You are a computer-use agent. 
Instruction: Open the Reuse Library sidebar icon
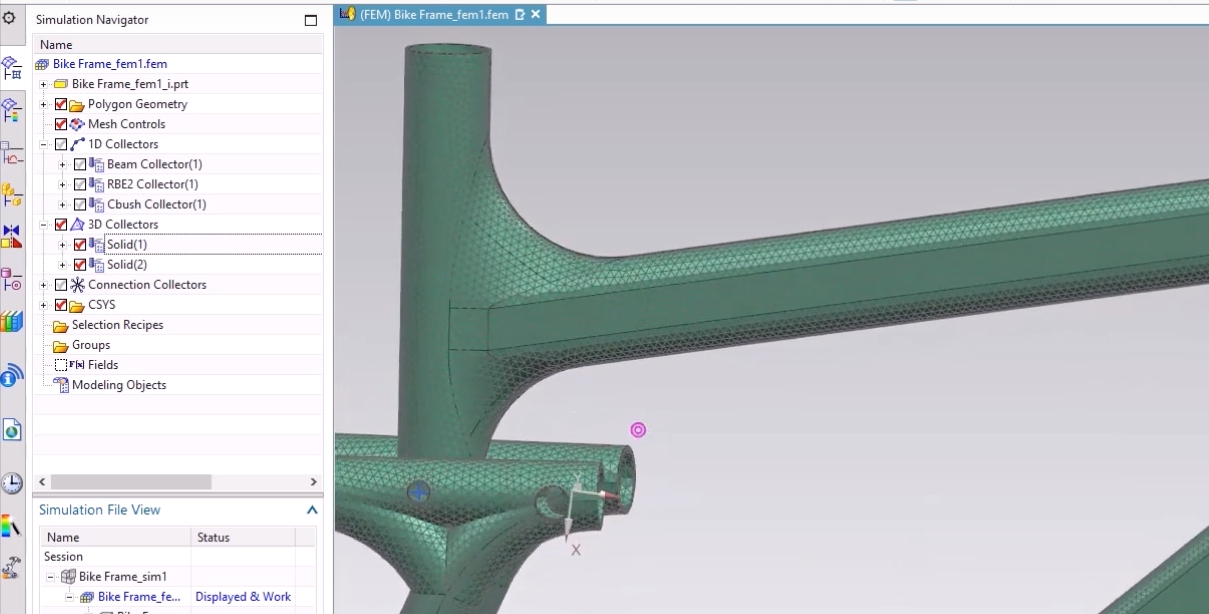(x=12, y=322)
